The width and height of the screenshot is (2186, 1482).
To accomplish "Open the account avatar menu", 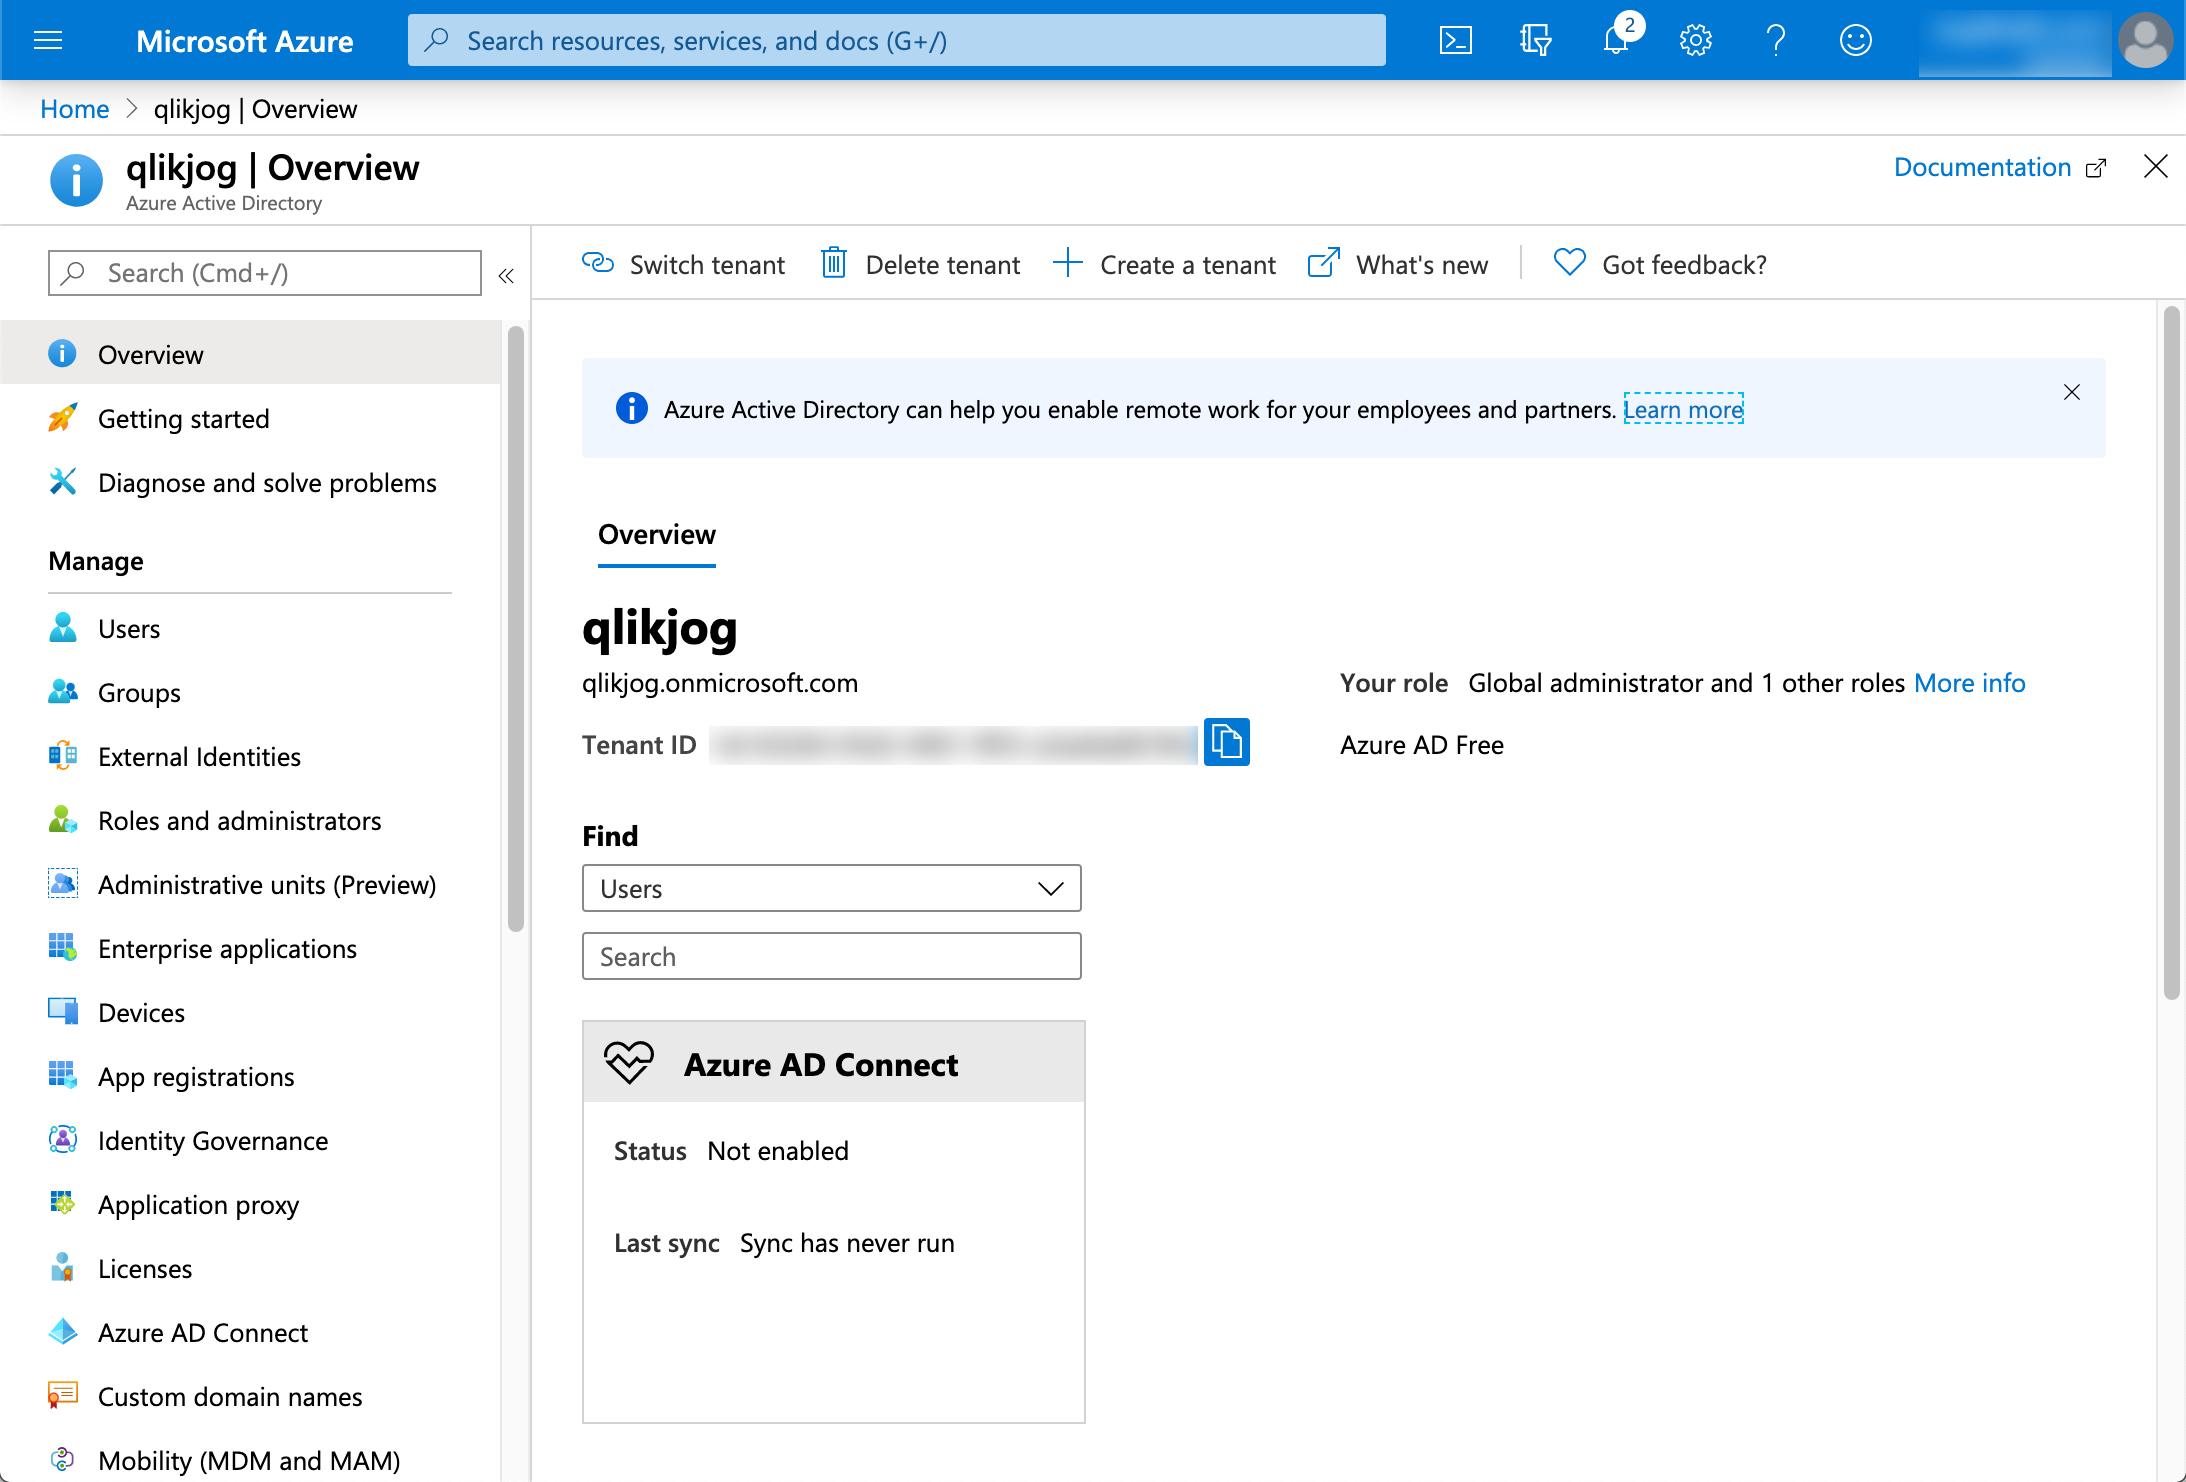I will click(x=2145, y=40).
